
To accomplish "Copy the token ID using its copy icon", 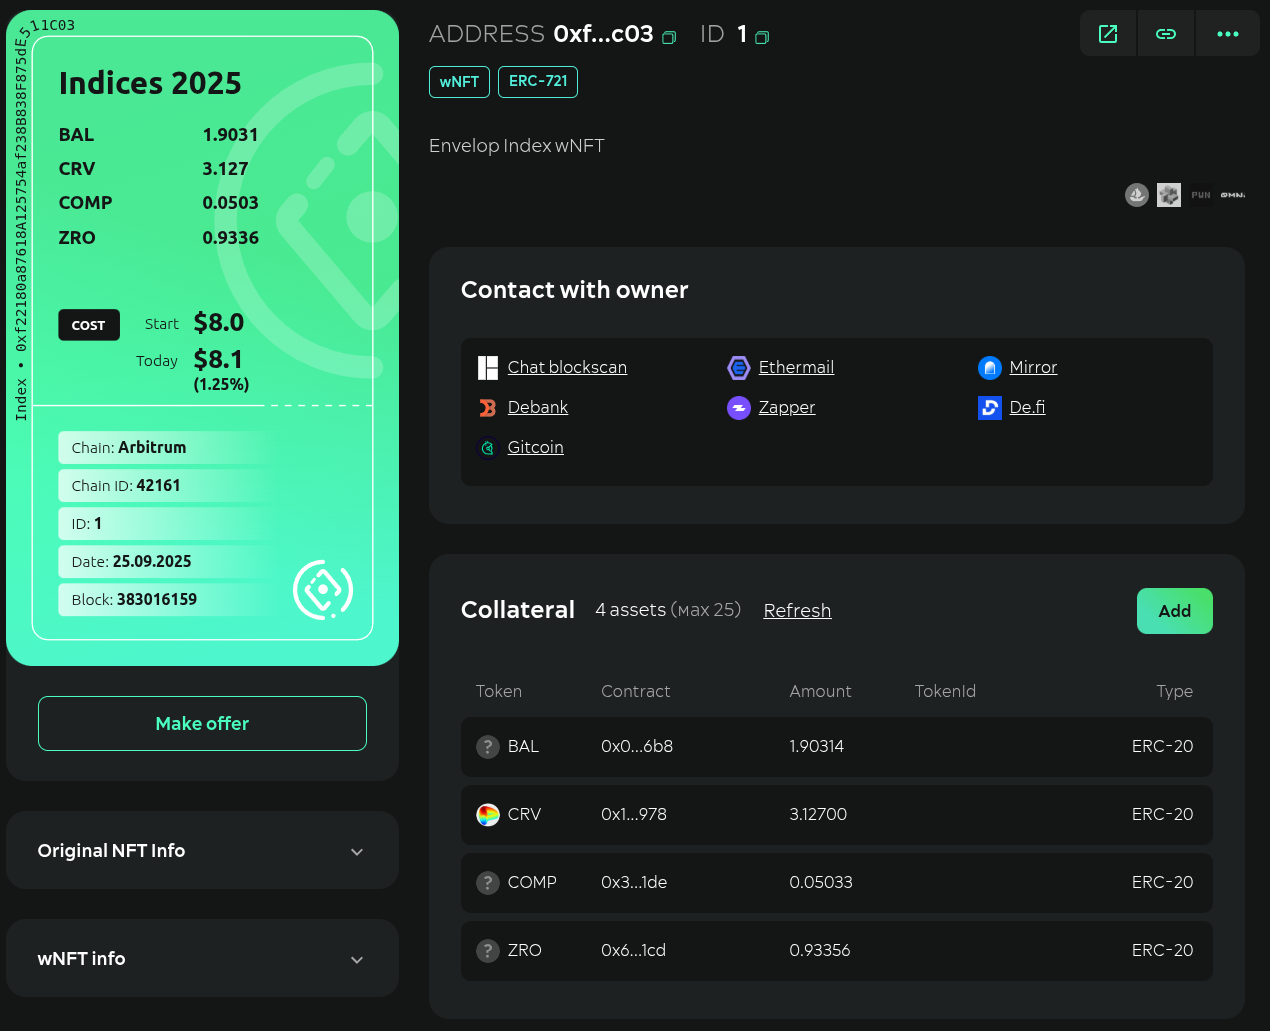I will tap(762, 36).
